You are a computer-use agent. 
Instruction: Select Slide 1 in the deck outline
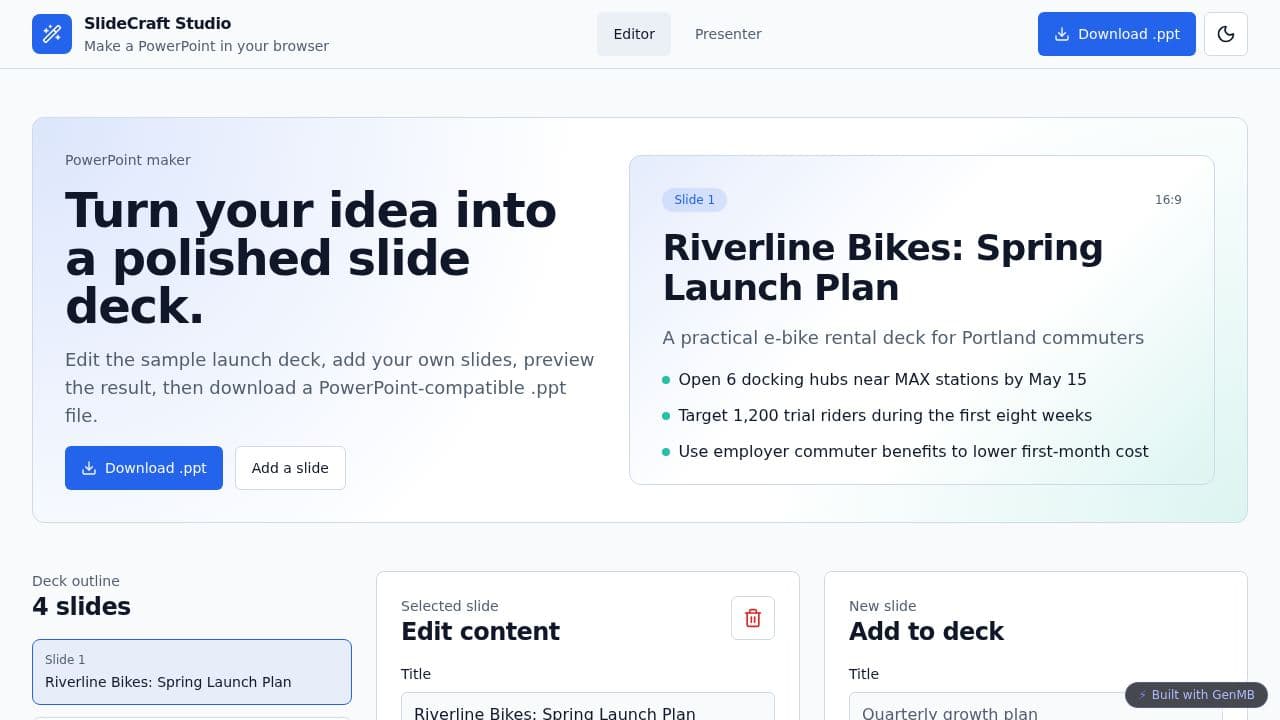pyautogui.click(x=192, y=672)
